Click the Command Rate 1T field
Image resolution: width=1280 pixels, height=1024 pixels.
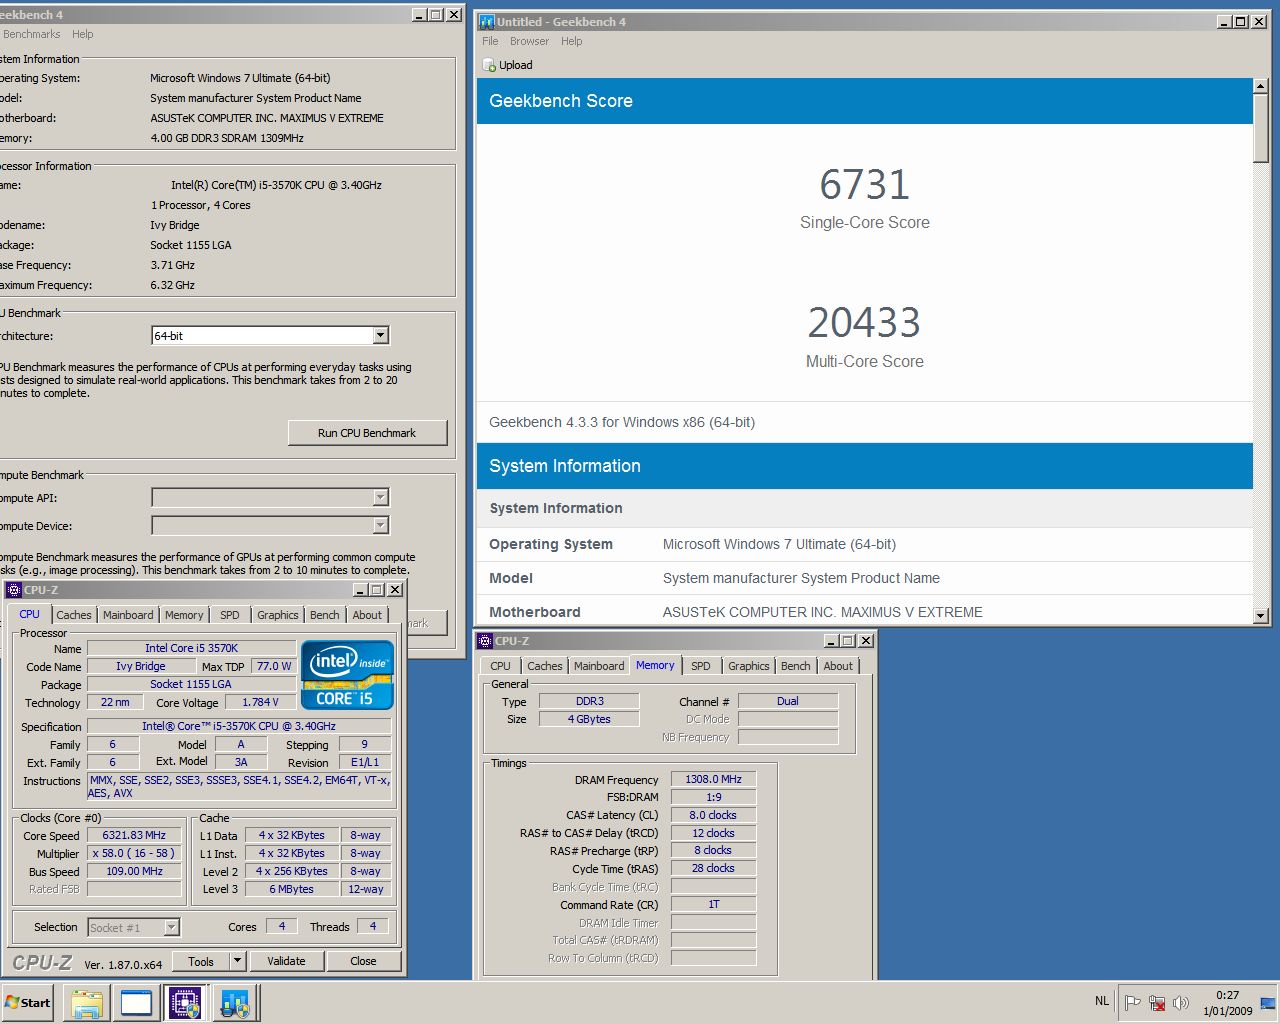click(713, 904)
